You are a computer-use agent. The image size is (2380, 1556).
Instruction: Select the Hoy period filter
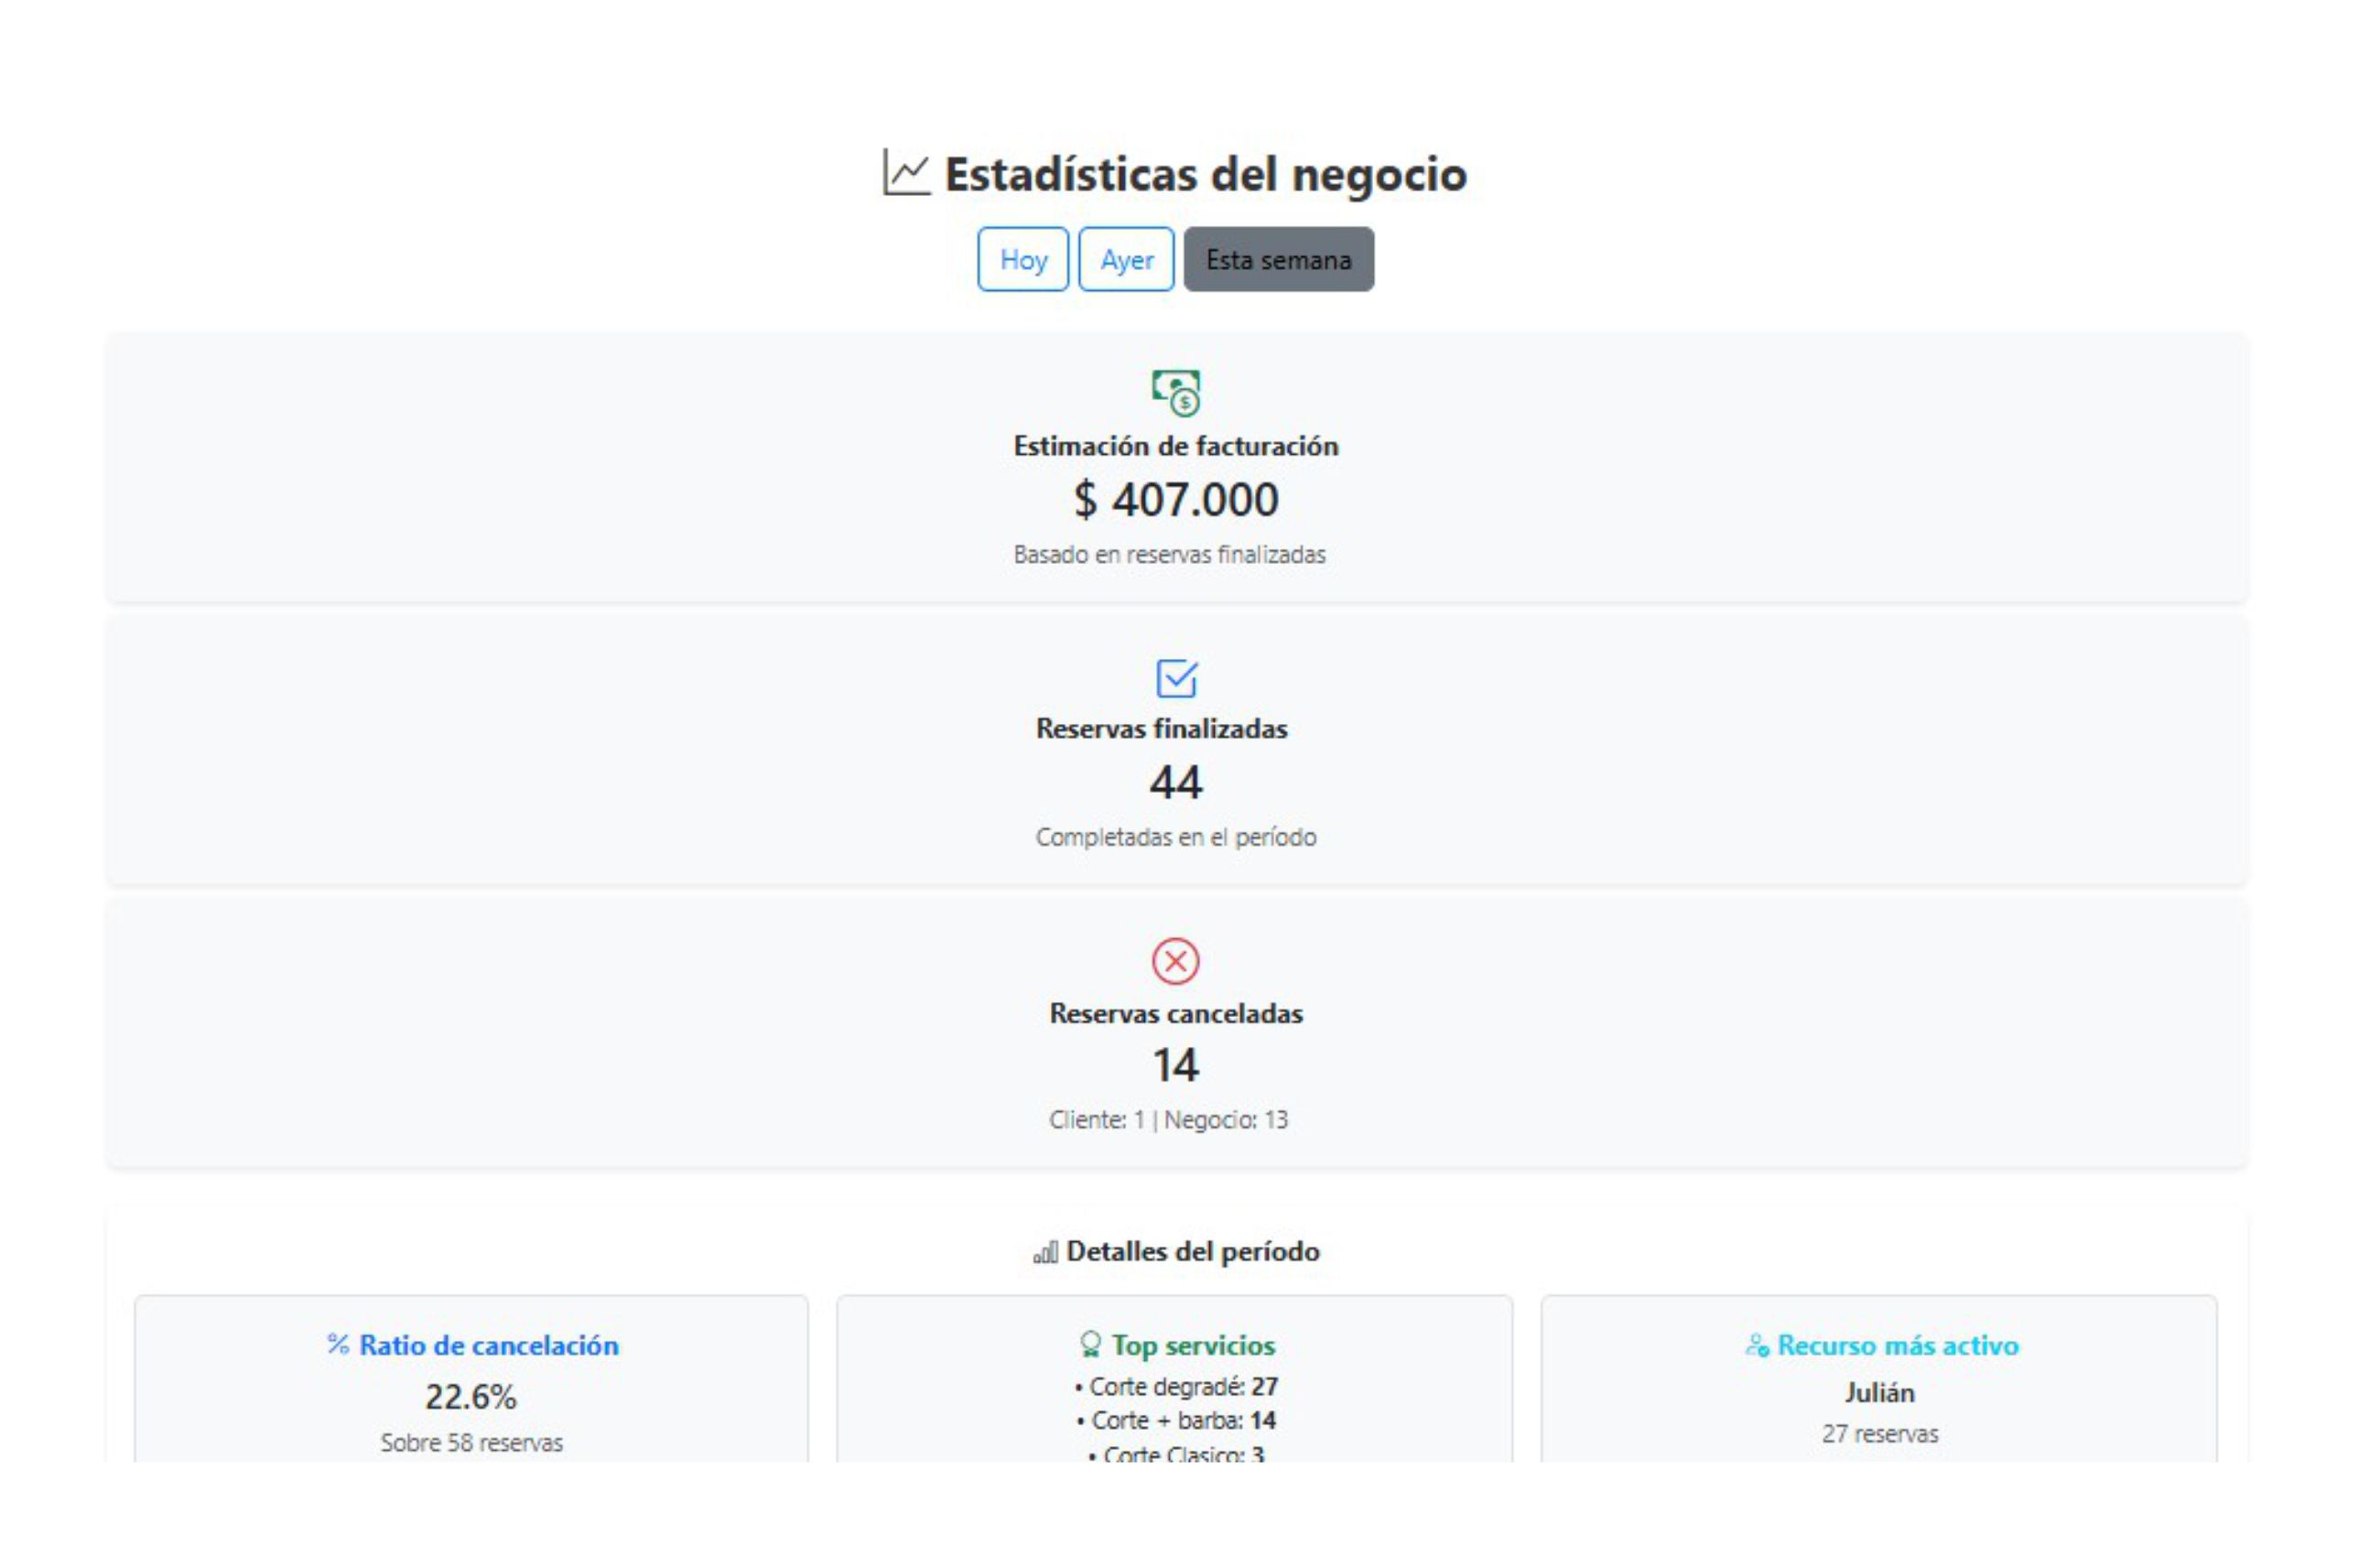click(1022, 260)
